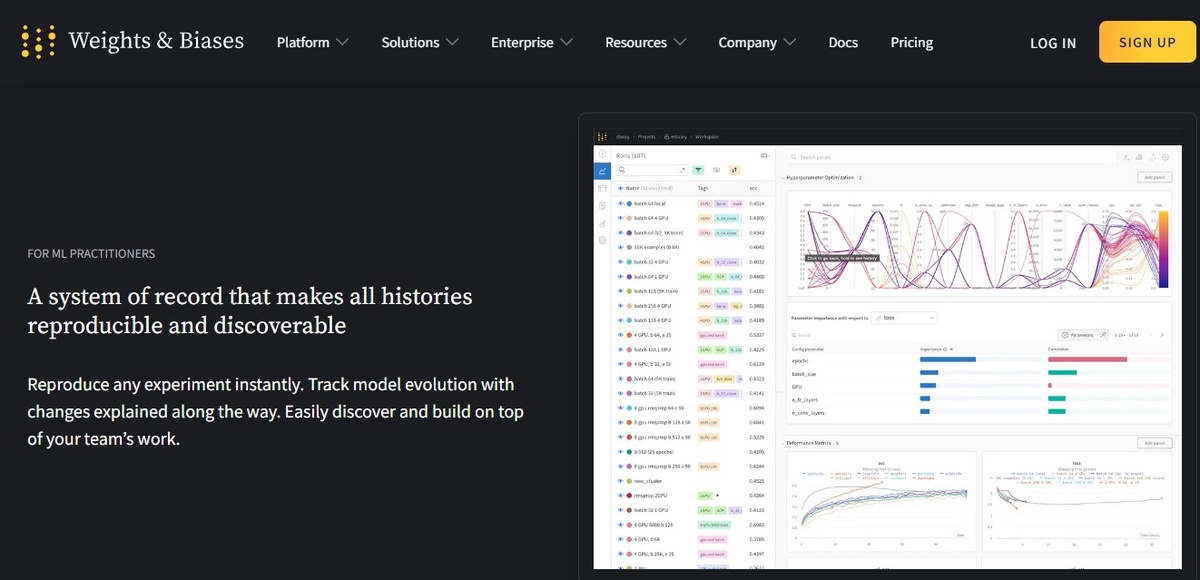The image size is (1200, 580).
Task: Expand the Platform menu chevron
Action: point(343,42)
